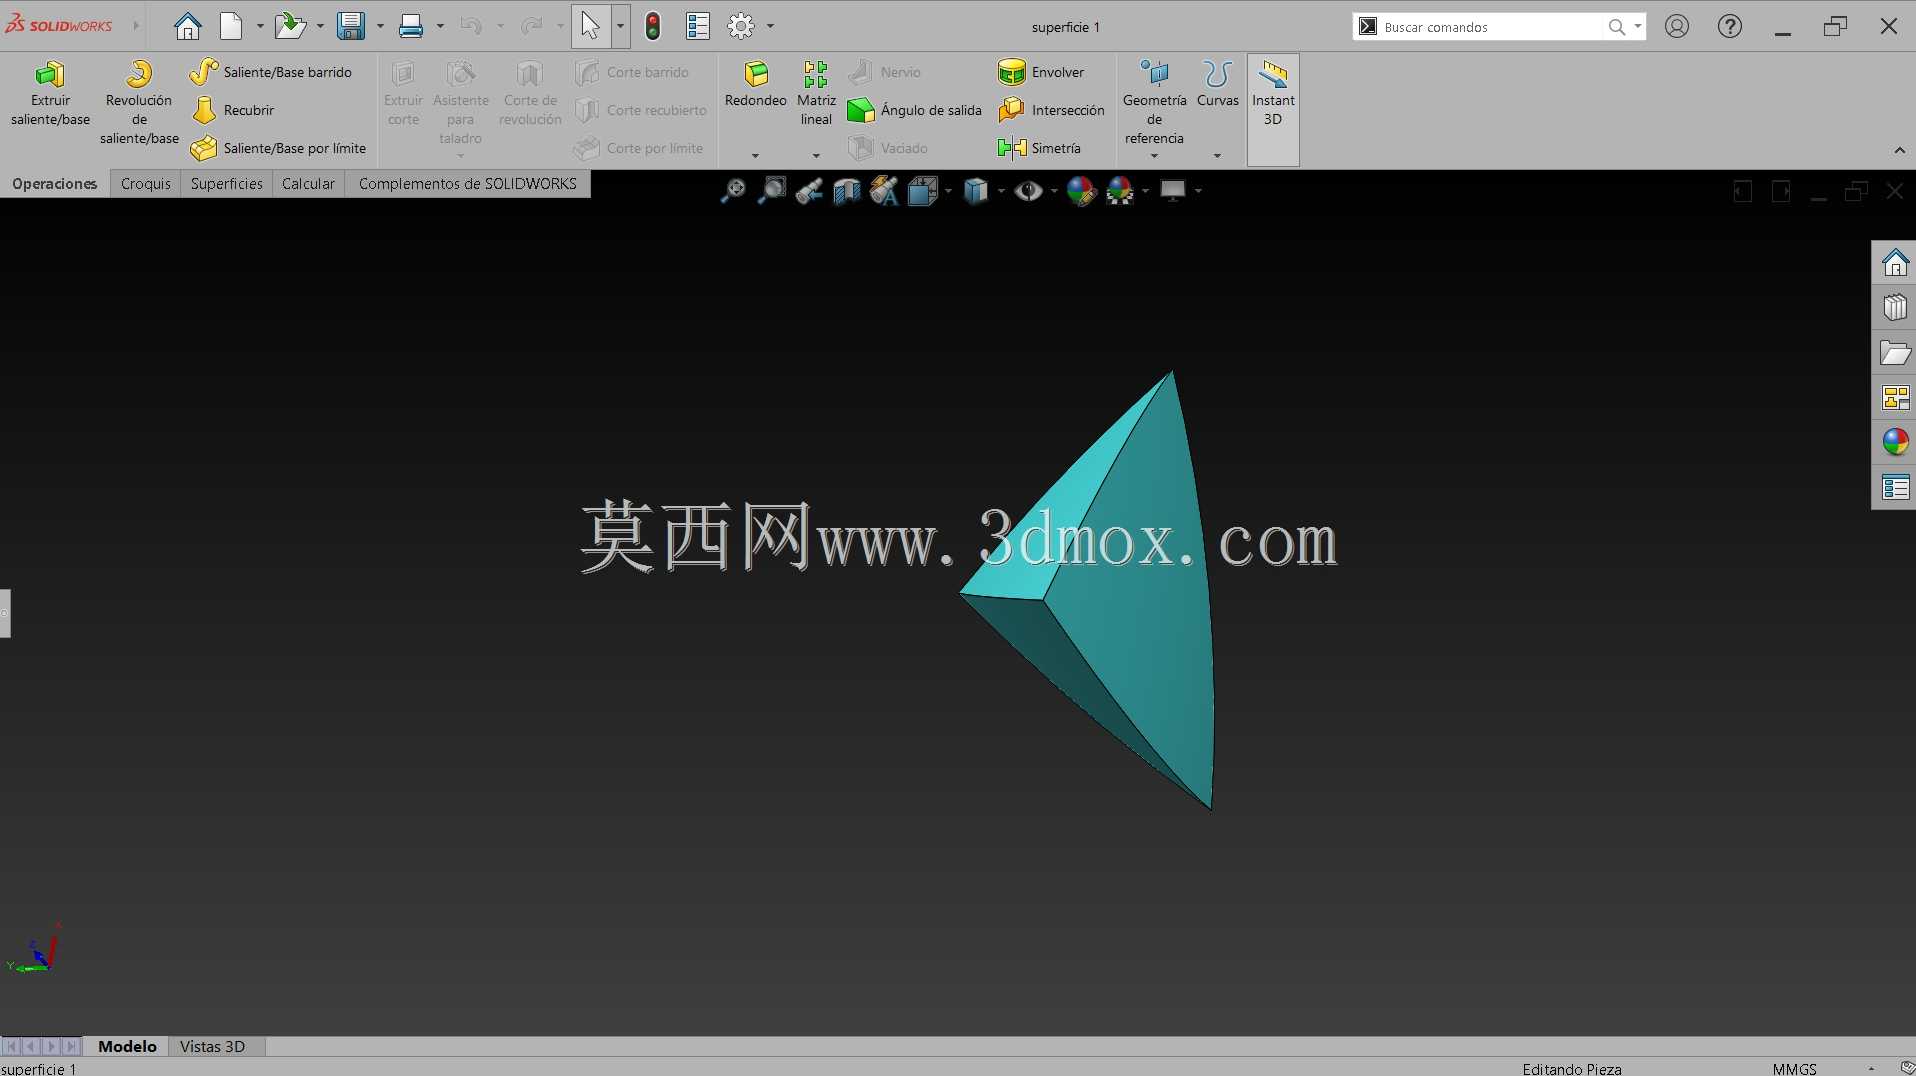The width and height of the screenshot is (1916, 1076).
Task: Switch to Vistas 3D tab
Action: click(x=212, y=1046)
